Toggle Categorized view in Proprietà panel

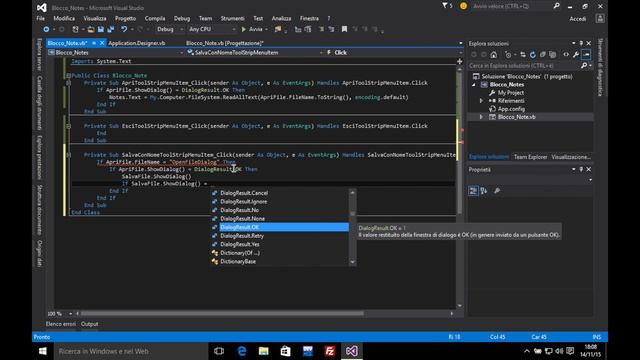point(473,191)
